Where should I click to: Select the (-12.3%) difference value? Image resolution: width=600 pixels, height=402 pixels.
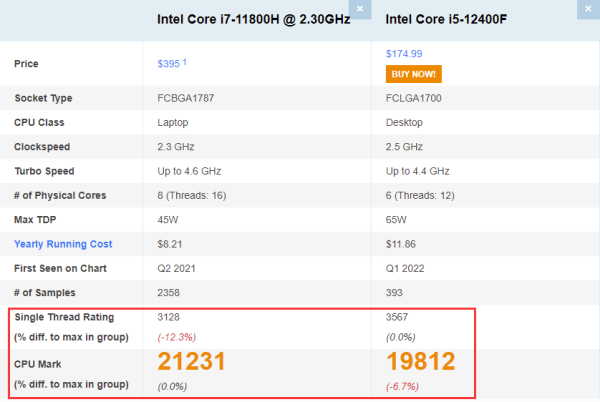tap(177, 337)
